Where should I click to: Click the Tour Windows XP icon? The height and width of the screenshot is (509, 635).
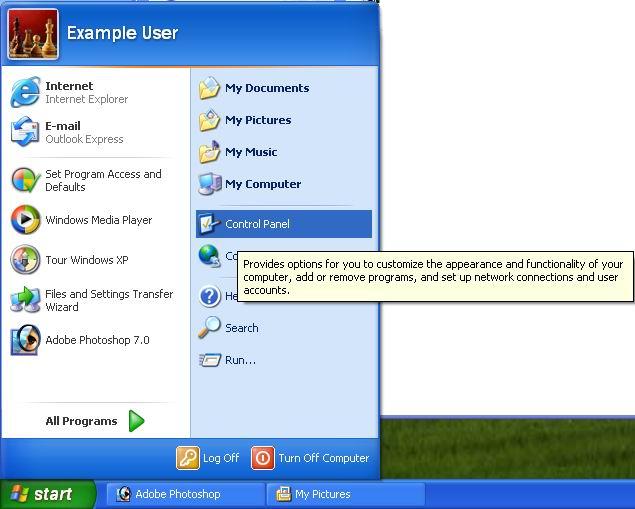tap(25, 260)
